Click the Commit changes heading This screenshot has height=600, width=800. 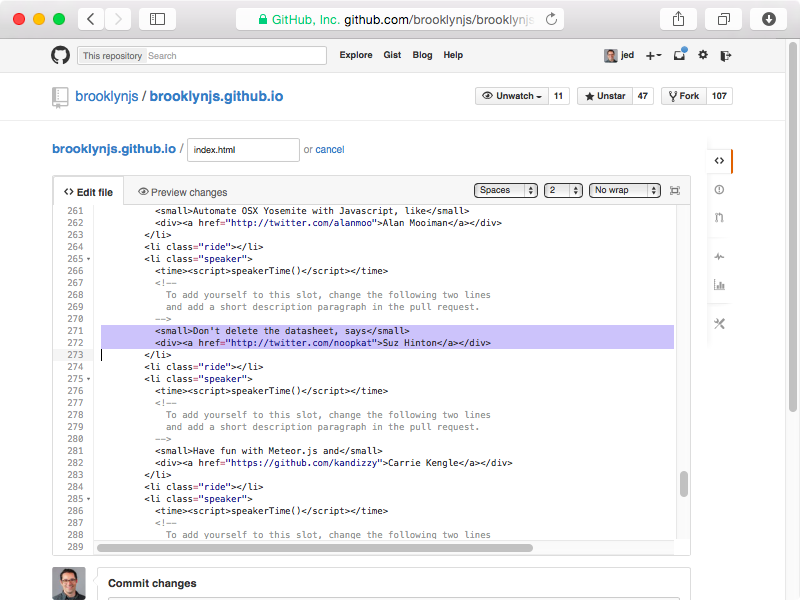[152, 583]
